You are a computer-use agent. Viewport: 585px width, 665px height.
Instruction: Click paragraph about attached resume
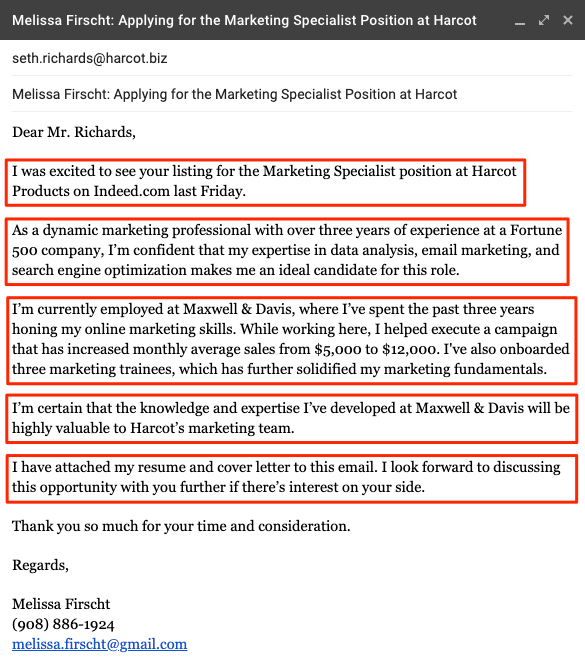point(291,478)
